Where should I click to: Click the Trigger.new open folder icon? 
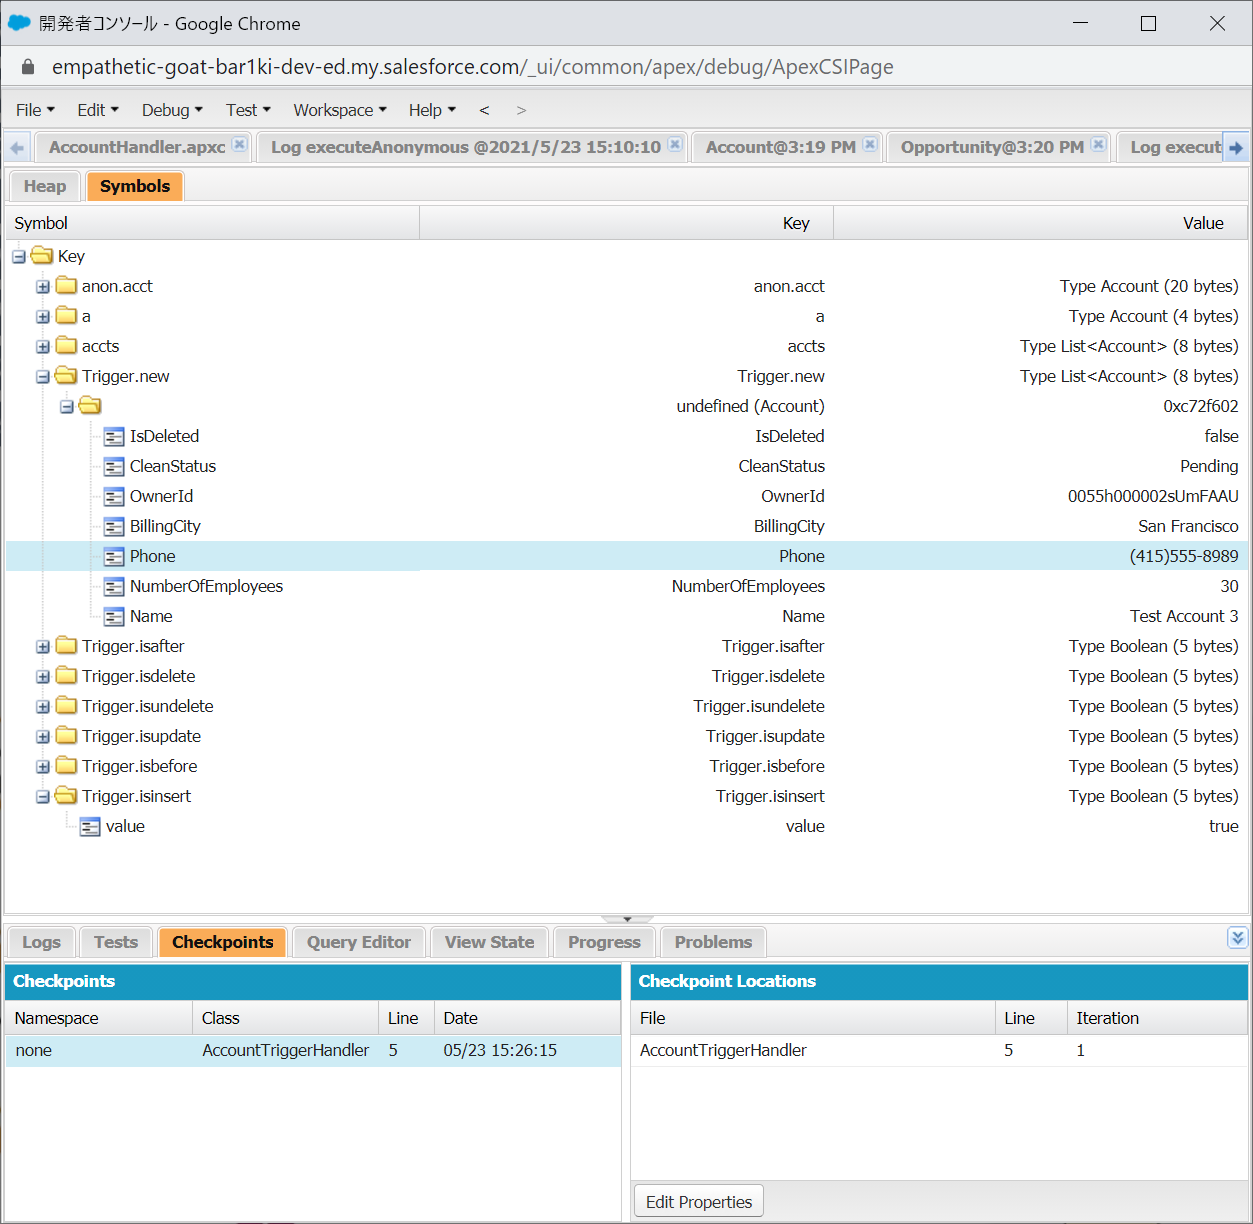[x=67, y=376]
